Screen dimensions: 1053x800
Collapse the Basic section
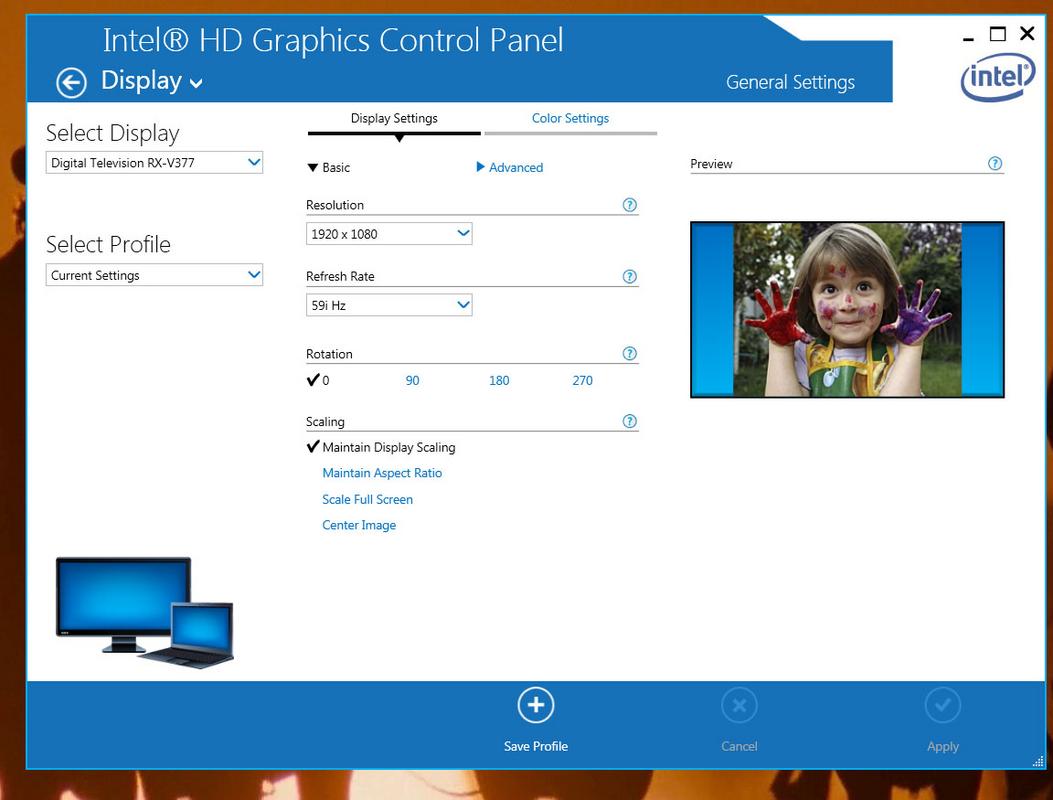pyautogui.click(x=328, y=167)
